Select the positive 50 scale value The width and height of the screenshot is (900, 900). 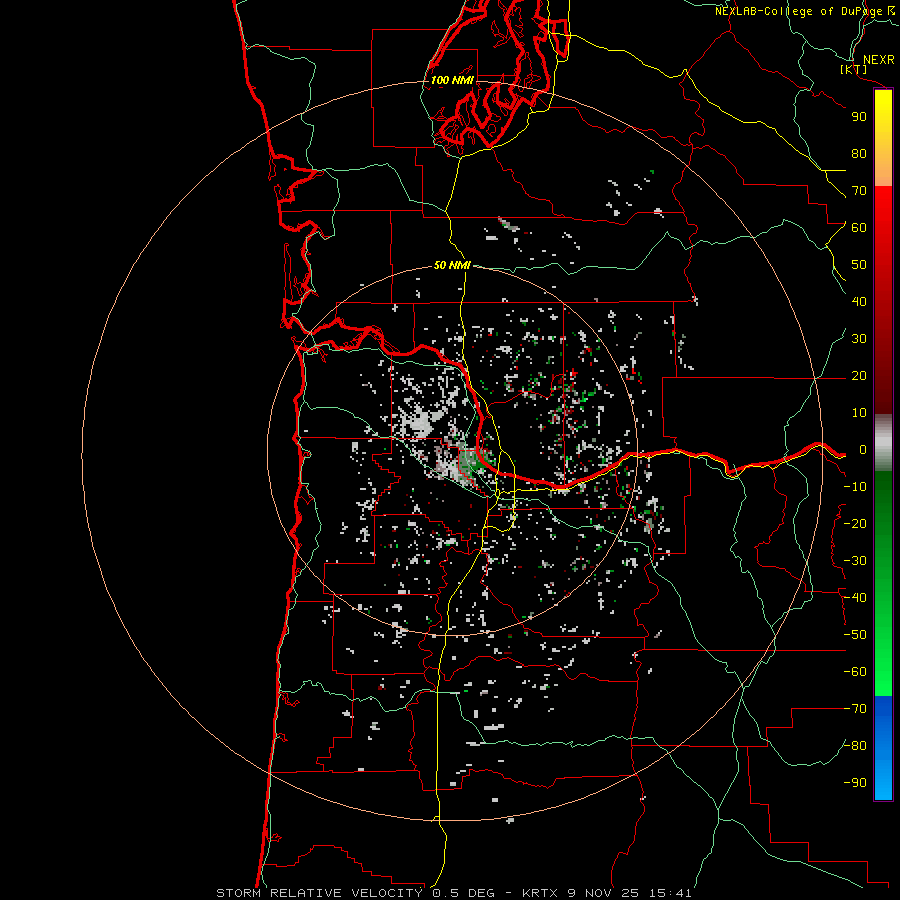(859, 265)
